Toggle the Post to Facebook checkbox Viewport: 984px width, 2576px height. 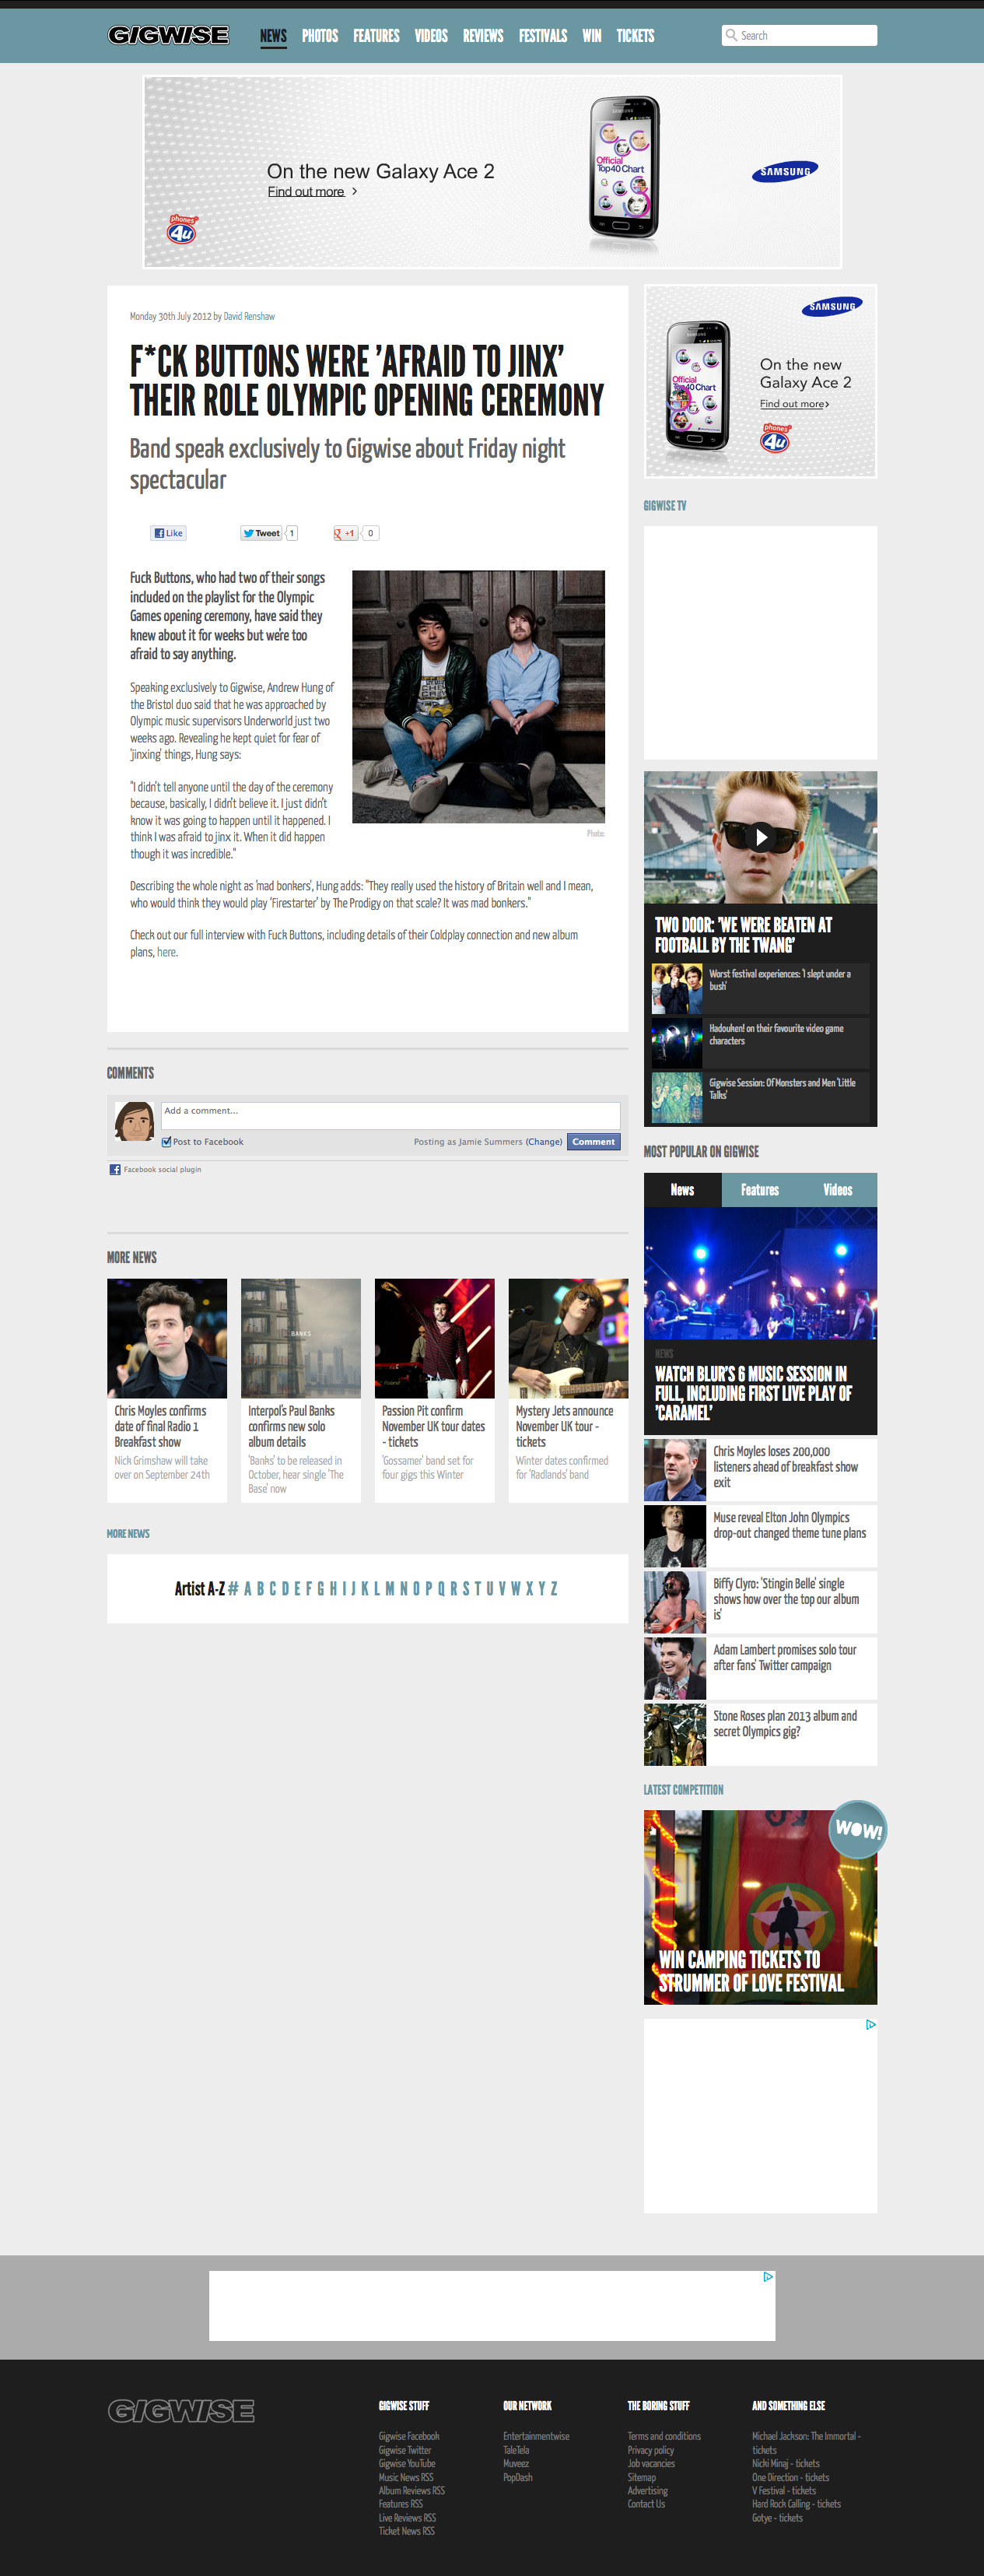pos(167,1142)
